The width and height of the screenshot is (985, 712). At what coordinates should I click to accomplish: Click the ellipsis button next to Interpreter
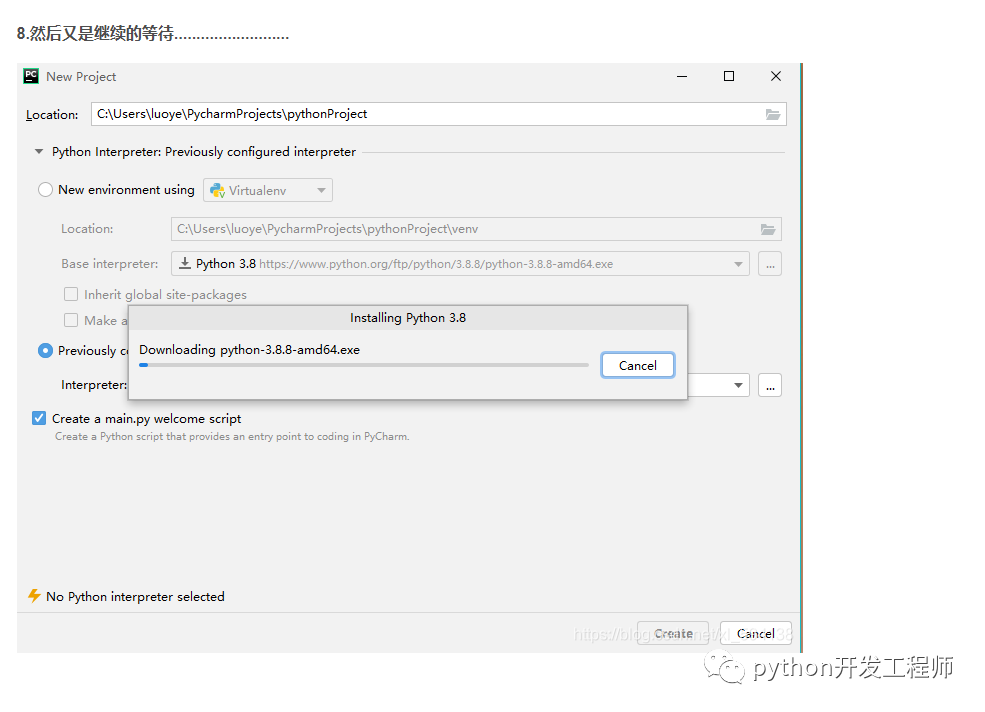pyautogui.click(x=770, y=385)
